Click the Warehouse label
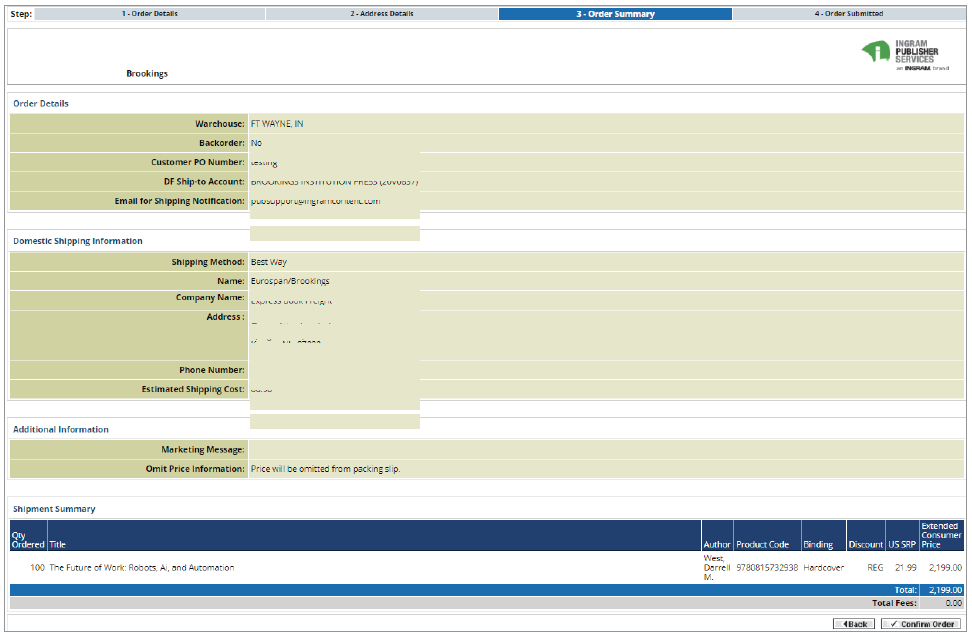The height and width of the screenshot is (632, 972). [x=220, y=124]
